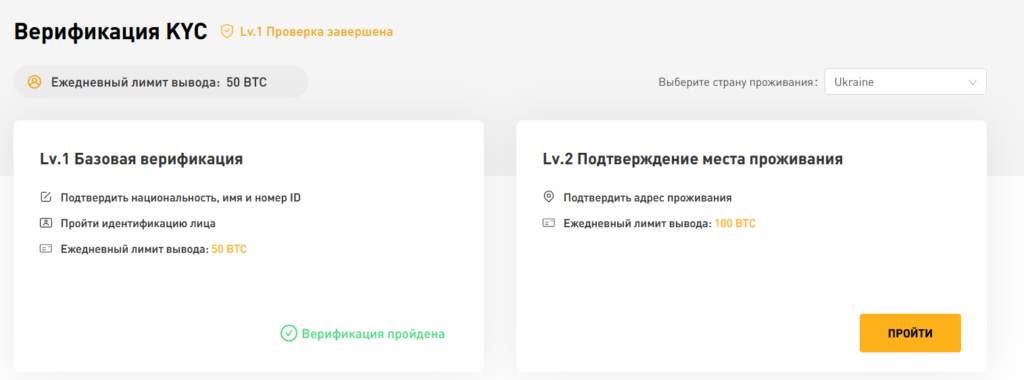Screen dimensions: 1024x380
Task: Click the shield icon beside Lv.1 status
Action: [227, 31]
